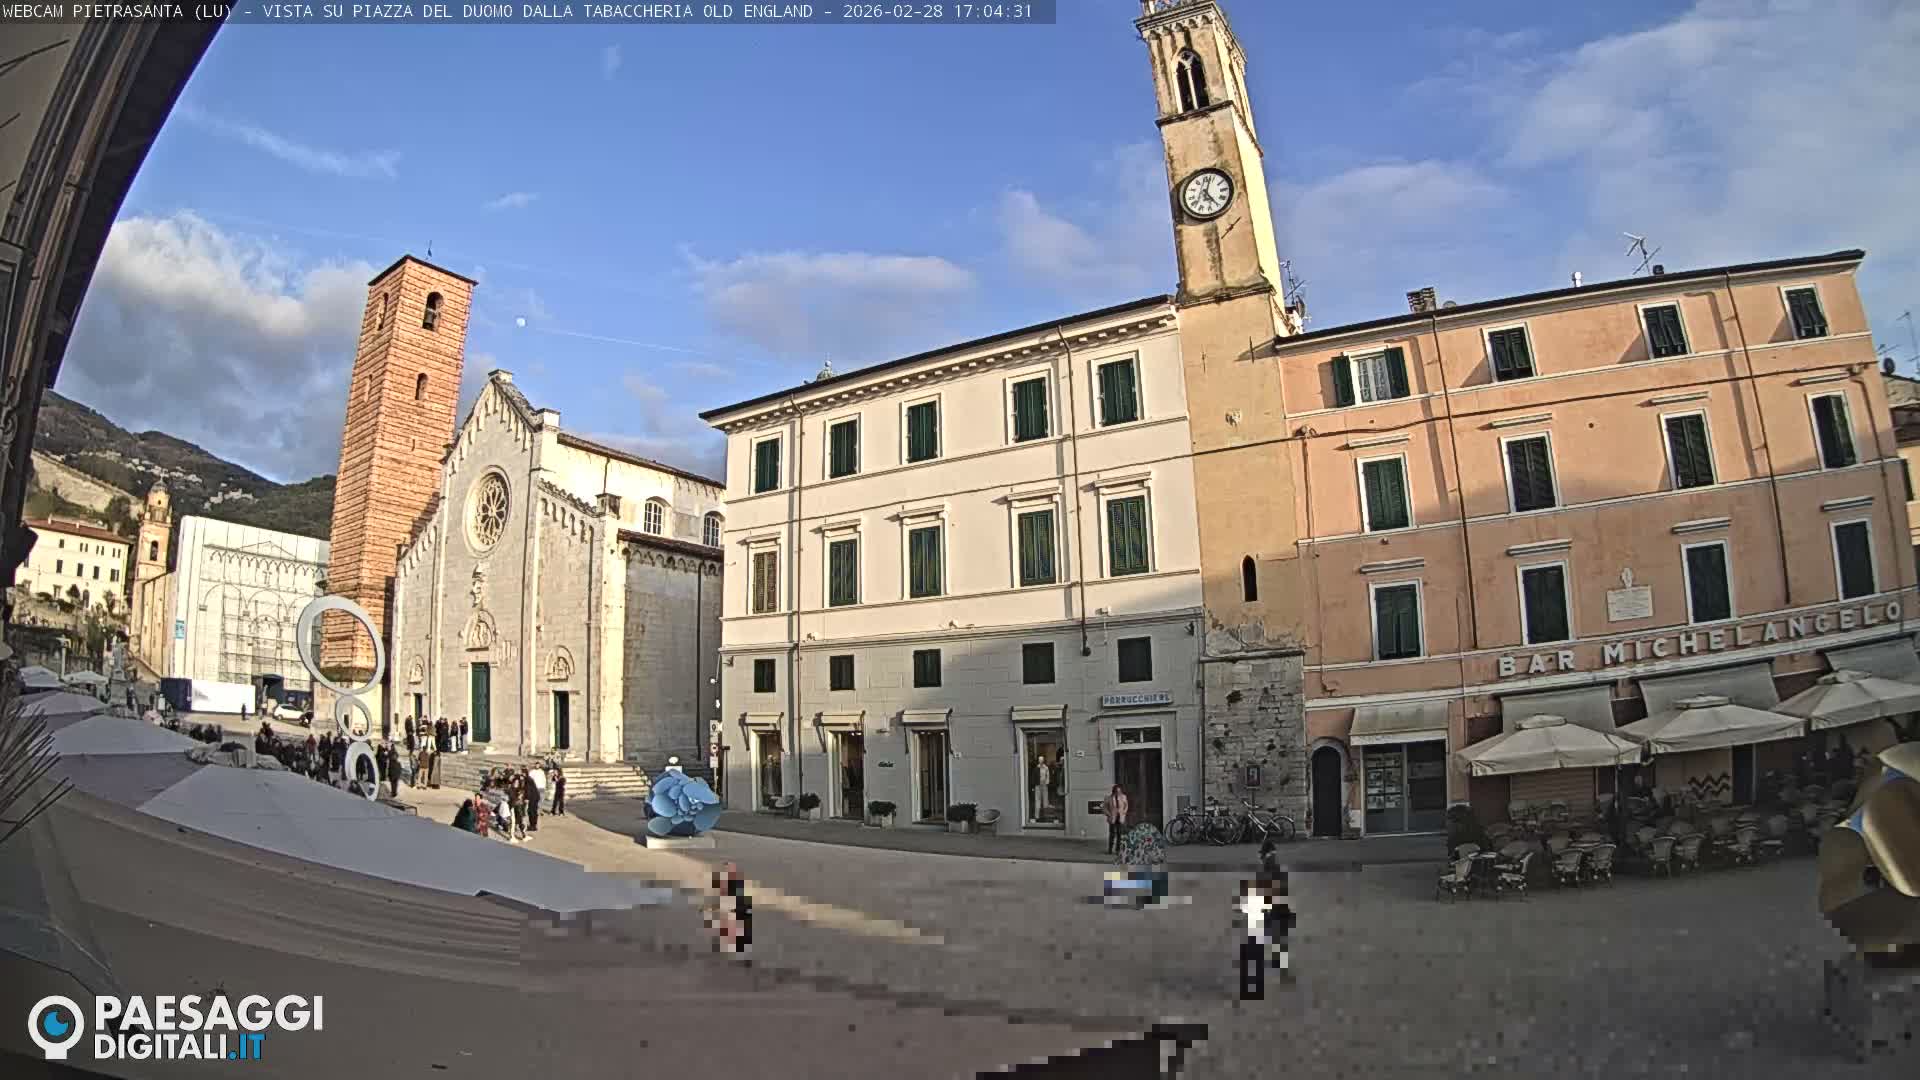Click the webcam title text in the top bar
This screenshot has height=1080, width=1920.
(407, 11)
